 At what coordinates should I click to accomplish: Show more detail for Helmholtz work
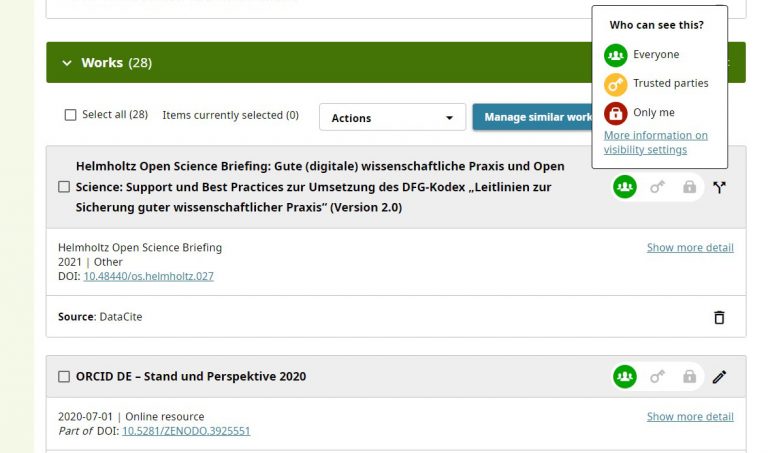(x=689, y=247)
